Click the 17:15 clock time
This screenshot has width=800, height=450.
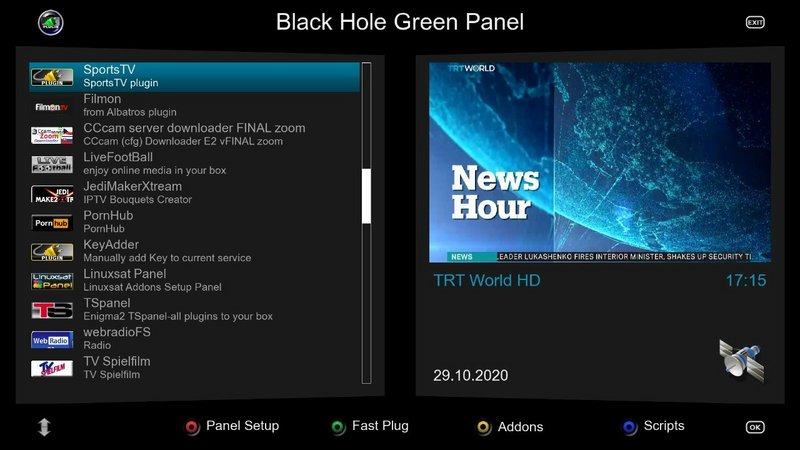[746, 281]
